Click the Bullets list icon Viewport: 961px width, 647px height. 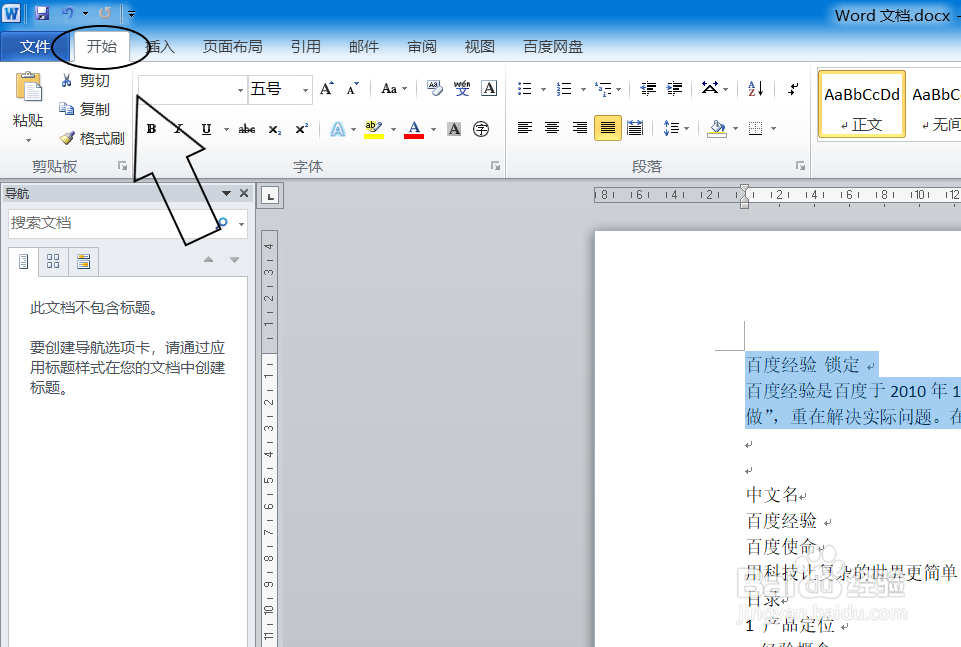point(525,89)
